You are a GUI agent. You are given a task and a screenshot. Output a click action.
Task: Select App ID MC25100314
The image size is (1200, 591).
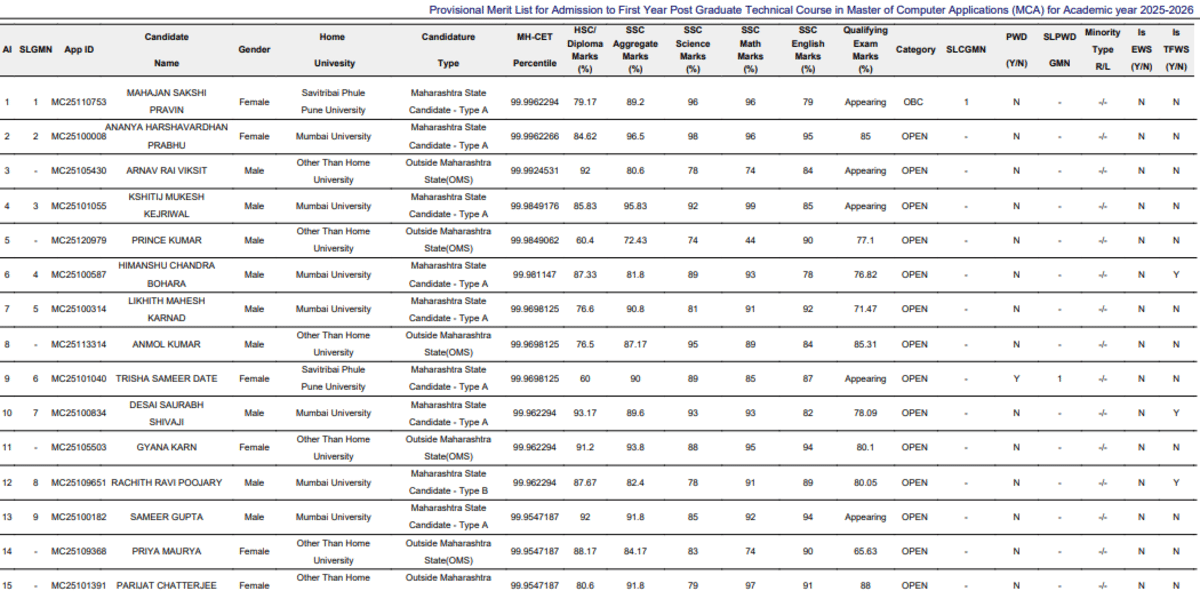[79, 309]
